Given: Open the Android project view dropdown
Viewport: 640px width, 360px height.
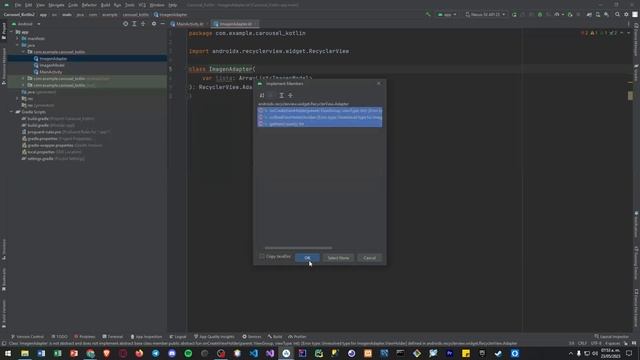Looking at the screenshot, I should (x=27, y=24).
